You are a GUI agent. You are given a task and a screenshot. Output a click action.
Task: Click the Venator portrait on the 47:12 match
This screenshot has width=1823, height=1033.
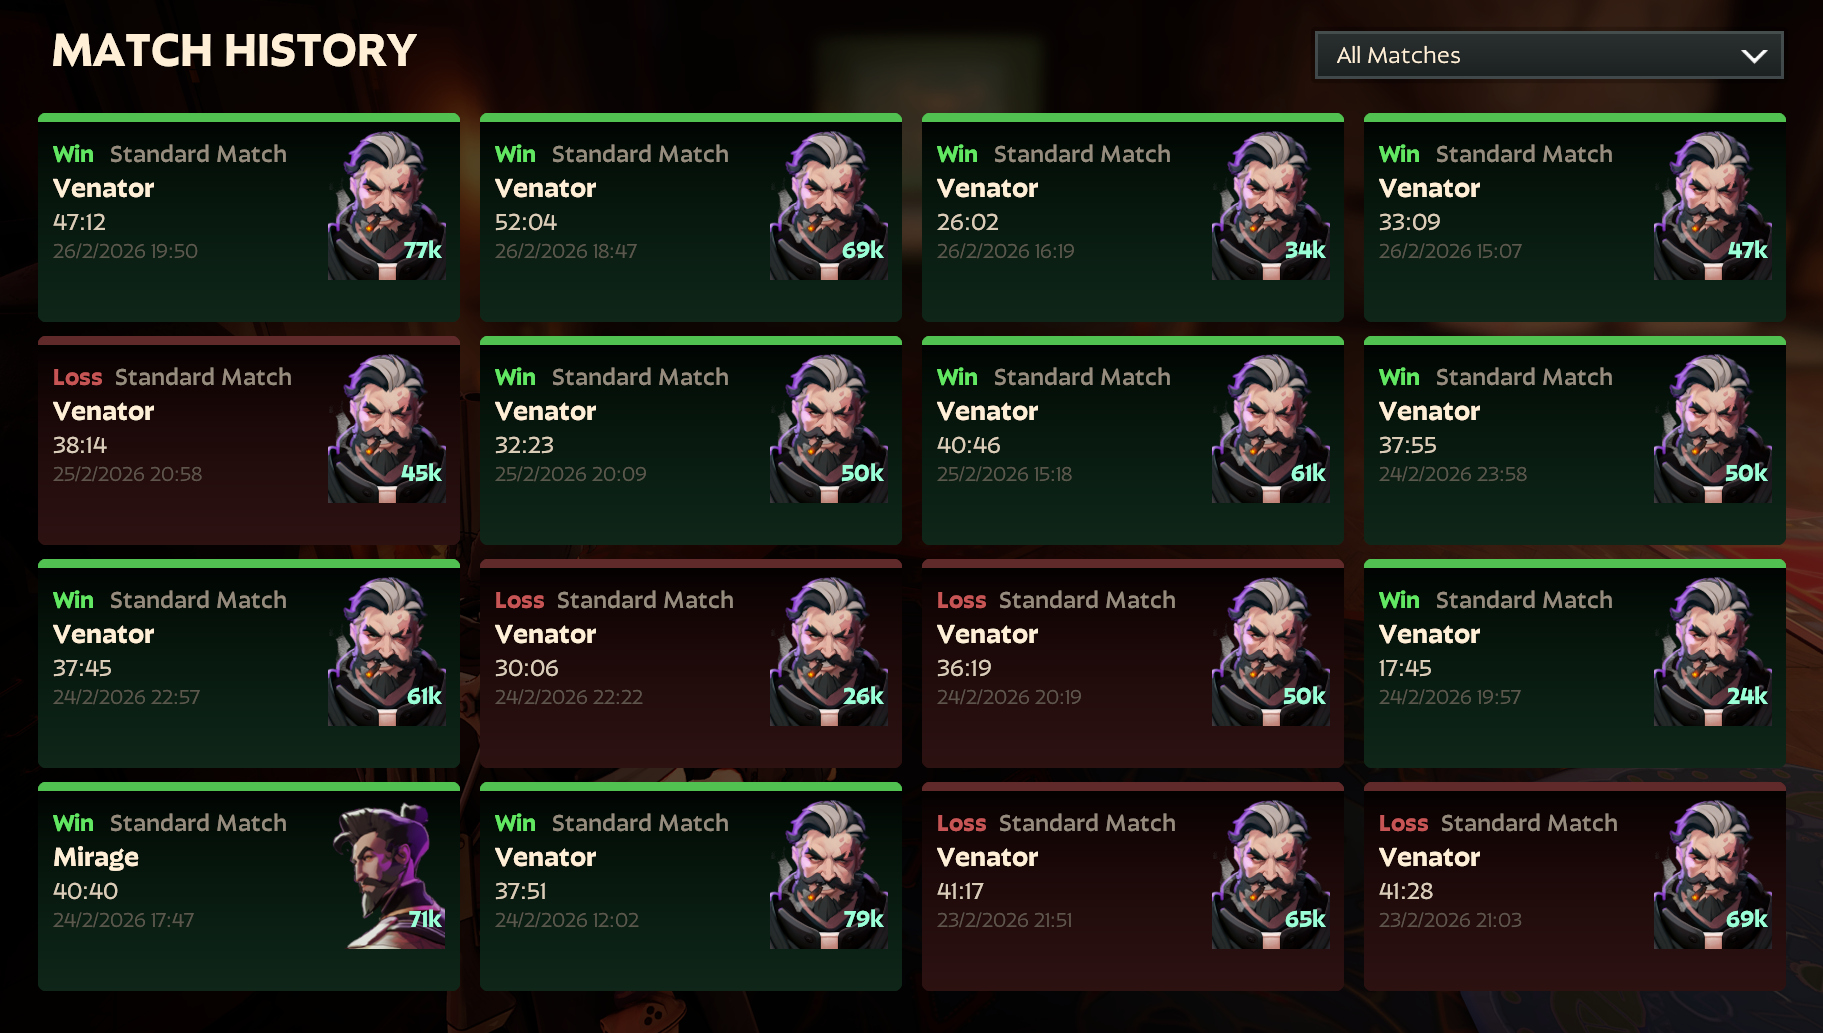387,206
